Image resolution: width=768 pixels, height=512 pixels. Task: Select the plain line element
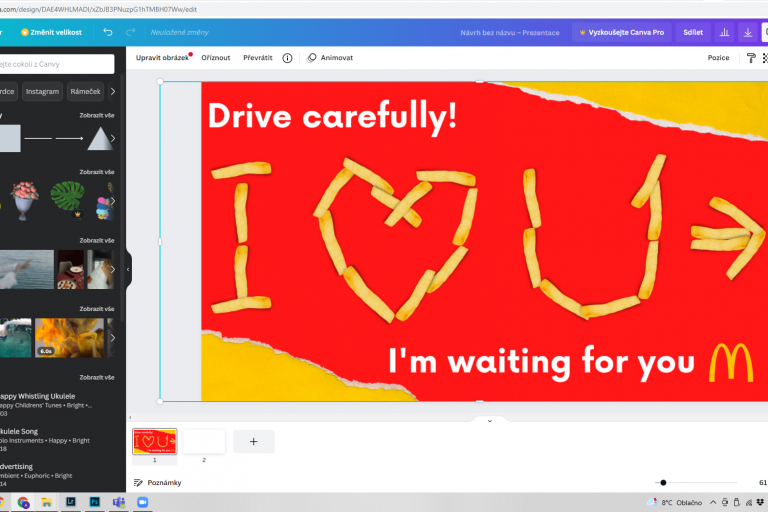38,139
